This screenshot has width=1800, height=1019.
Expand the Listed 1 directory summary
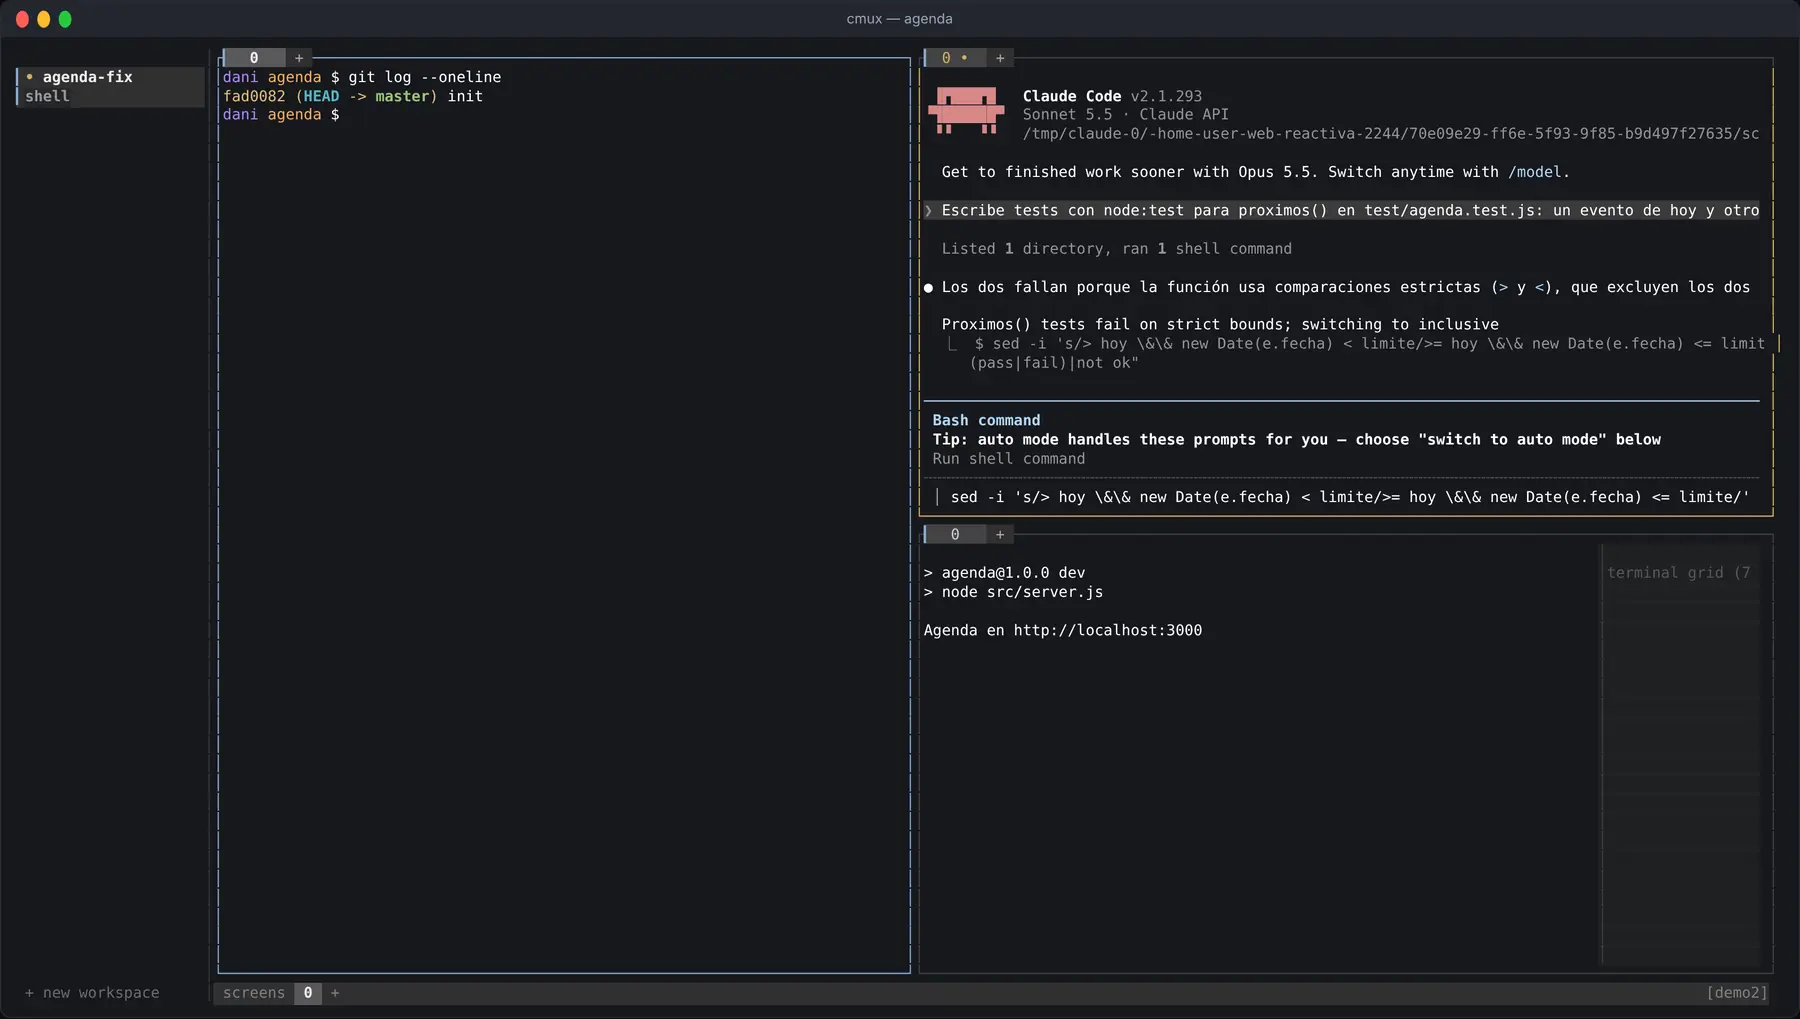click(1116, 249)
